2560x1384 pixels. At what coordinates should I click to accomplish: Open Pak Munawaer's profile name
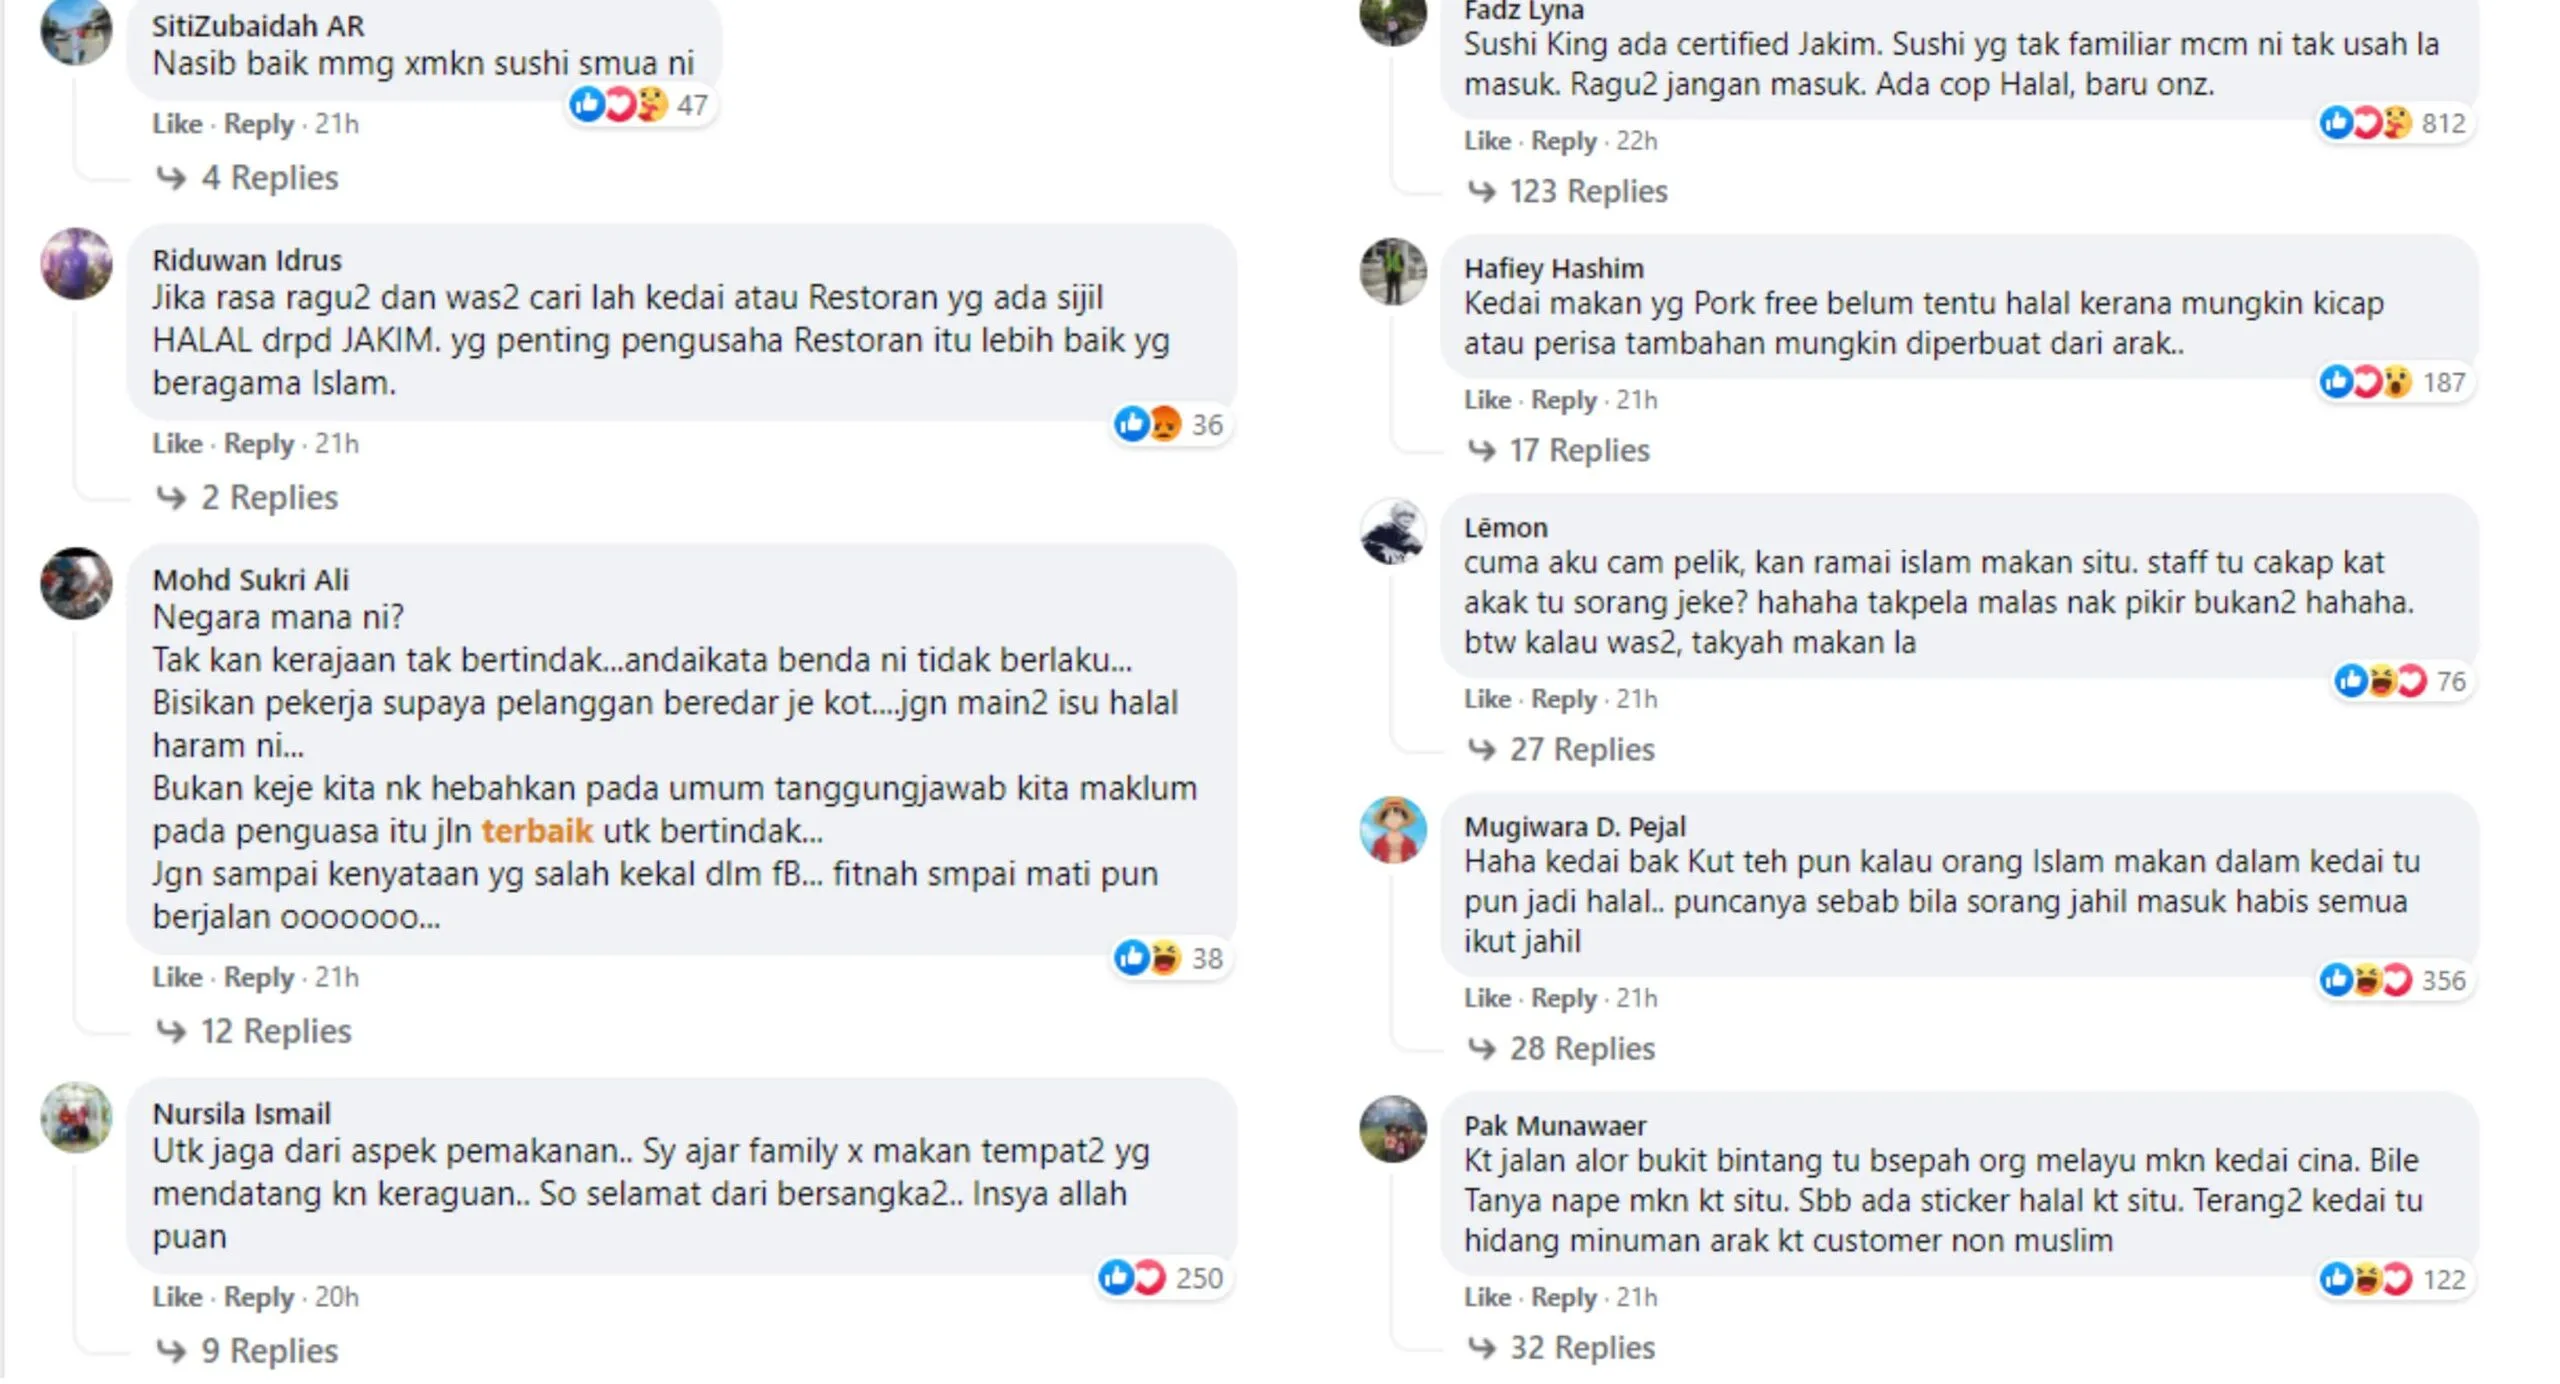[1555, 1126]
